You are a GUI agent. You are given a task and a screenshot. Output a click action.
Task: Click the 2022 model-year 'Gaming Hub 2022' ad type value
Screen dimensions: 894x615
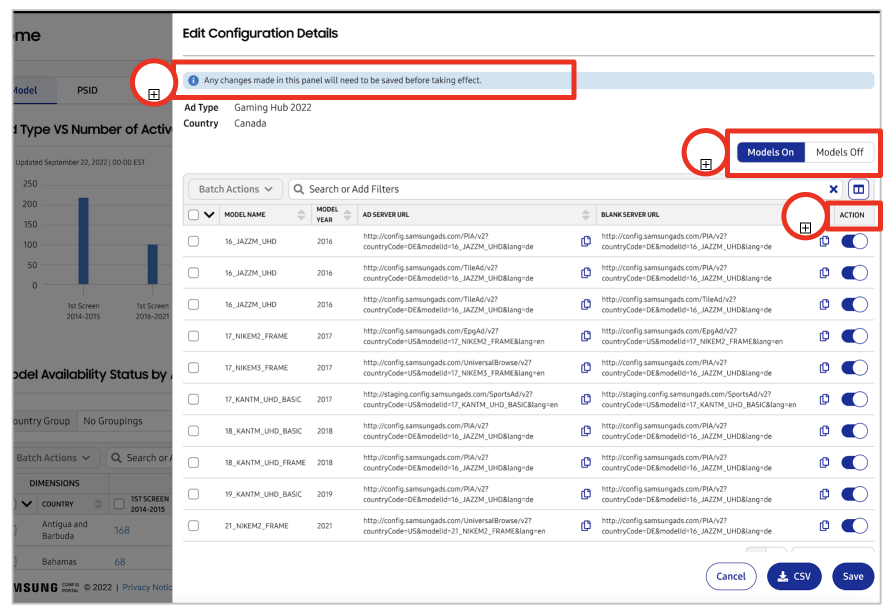(x=273, y=107)
